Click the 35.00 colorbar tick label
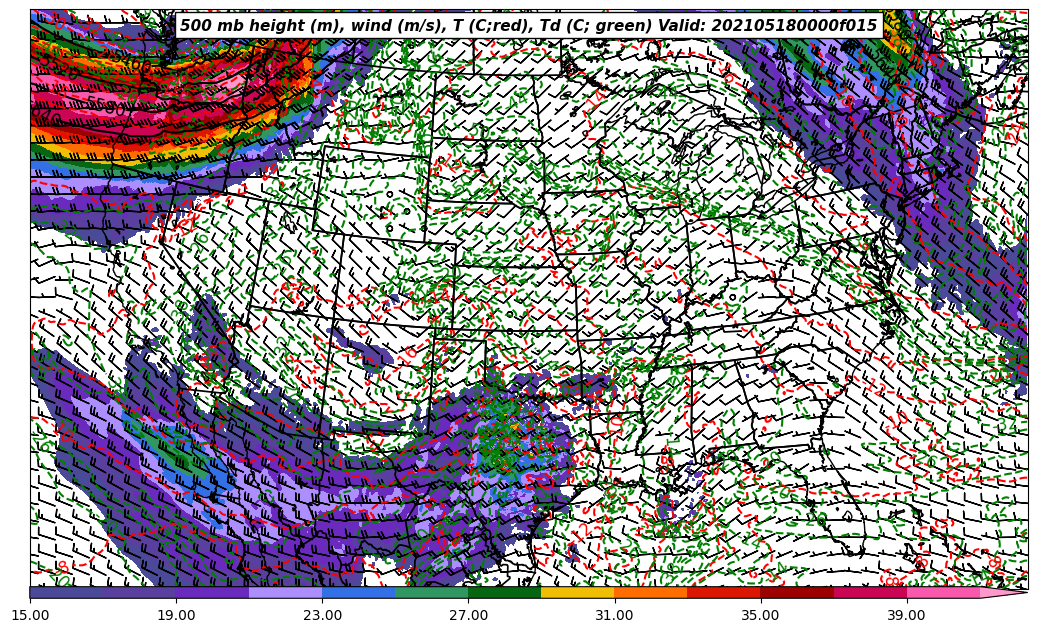The image size is (1037, 632). [760, 615]
